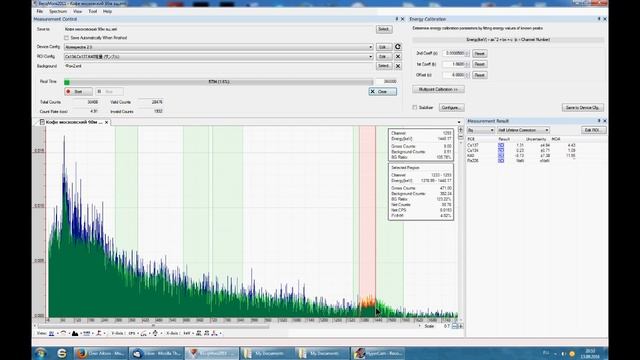640x360 pixels.
Task: Pin the Energy Calibration panel
Action: click(x=599, y=19)
